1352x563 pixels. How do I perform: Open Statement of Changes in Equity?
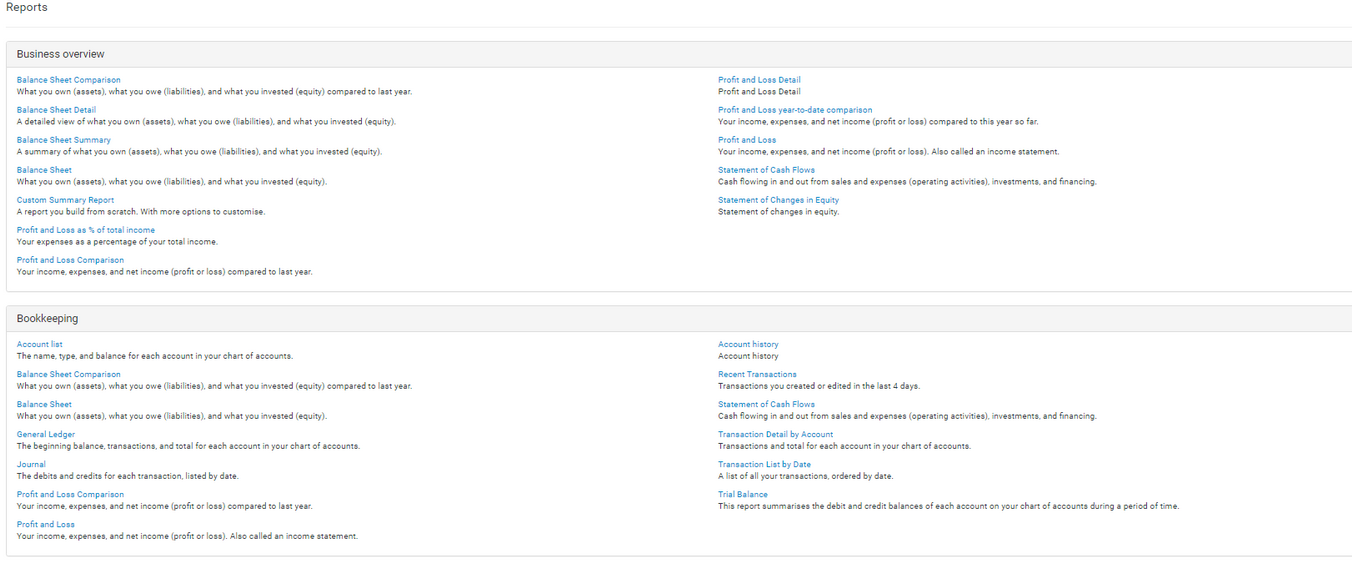778,200
